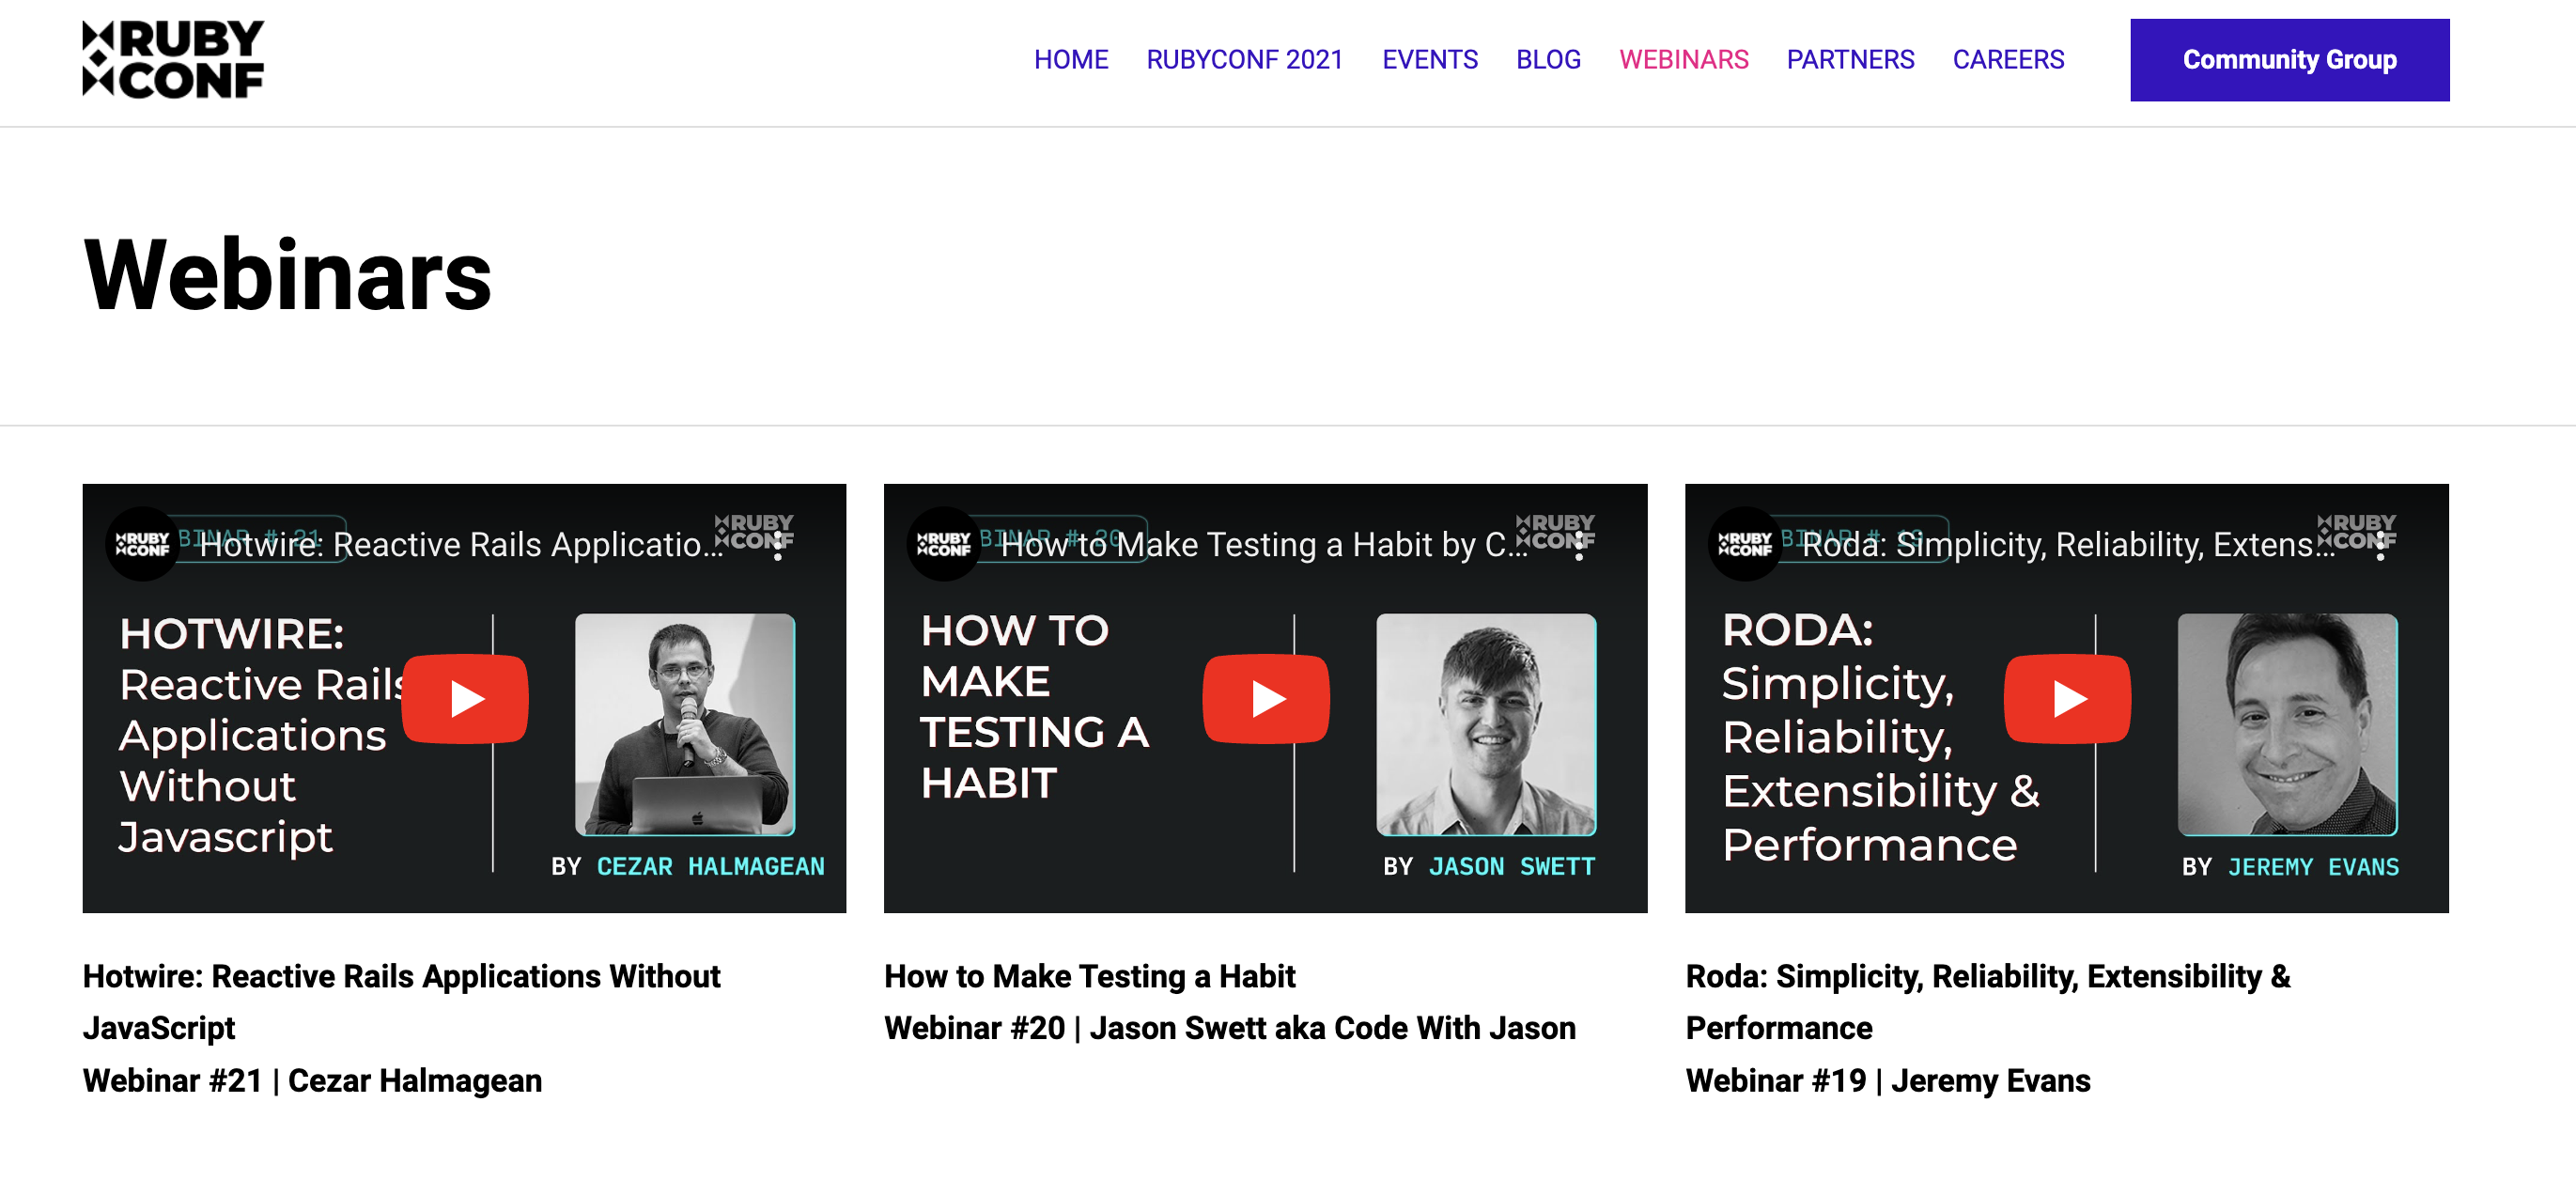Open the EVENTS page

click(1429, 59)
